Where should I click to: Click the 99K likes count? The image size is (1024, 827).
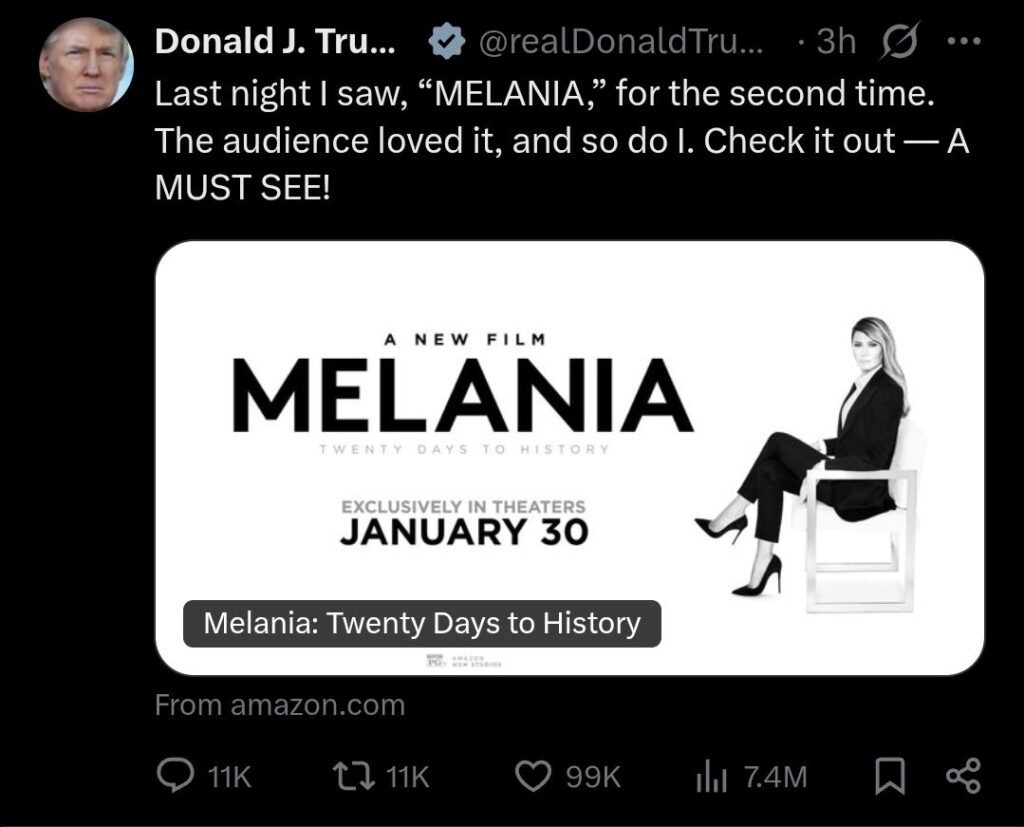click(594, 777)
